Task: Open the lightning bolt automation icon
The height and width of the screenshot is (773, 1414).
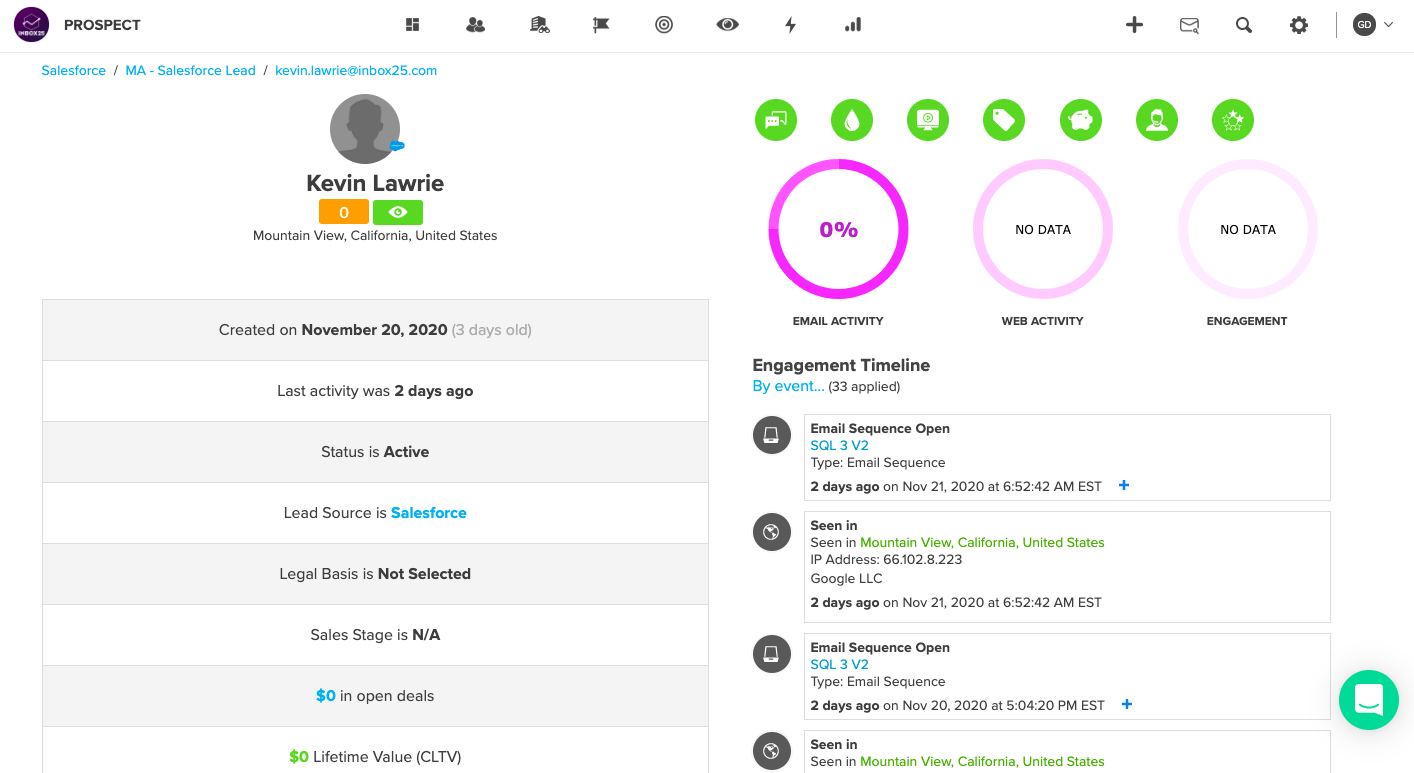Action: 790,25
